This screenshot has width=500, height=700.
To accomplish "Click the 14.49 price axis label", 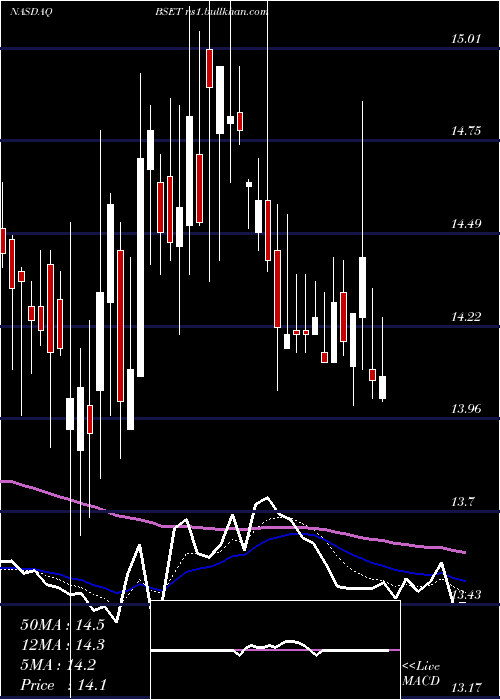I will tap(466, 224).
